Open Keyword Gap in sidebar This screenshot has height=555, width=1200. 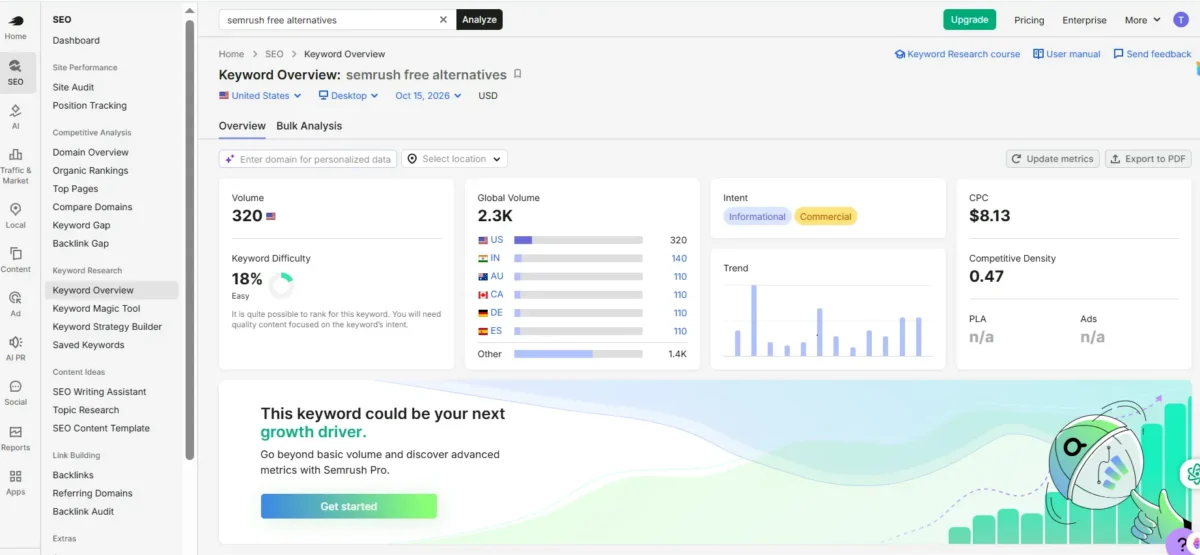coord(82,226)
